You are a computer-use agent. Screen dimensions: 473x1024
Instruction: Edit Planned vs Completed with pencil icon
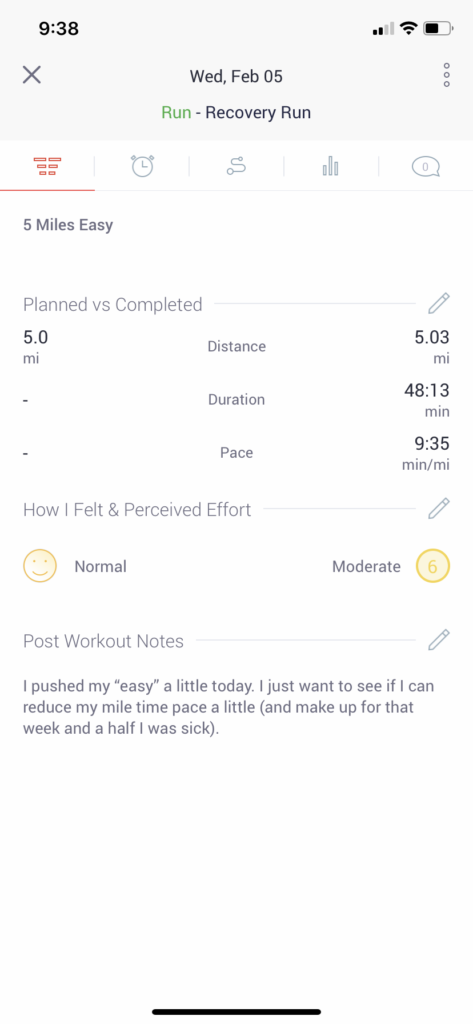[438, 304]
